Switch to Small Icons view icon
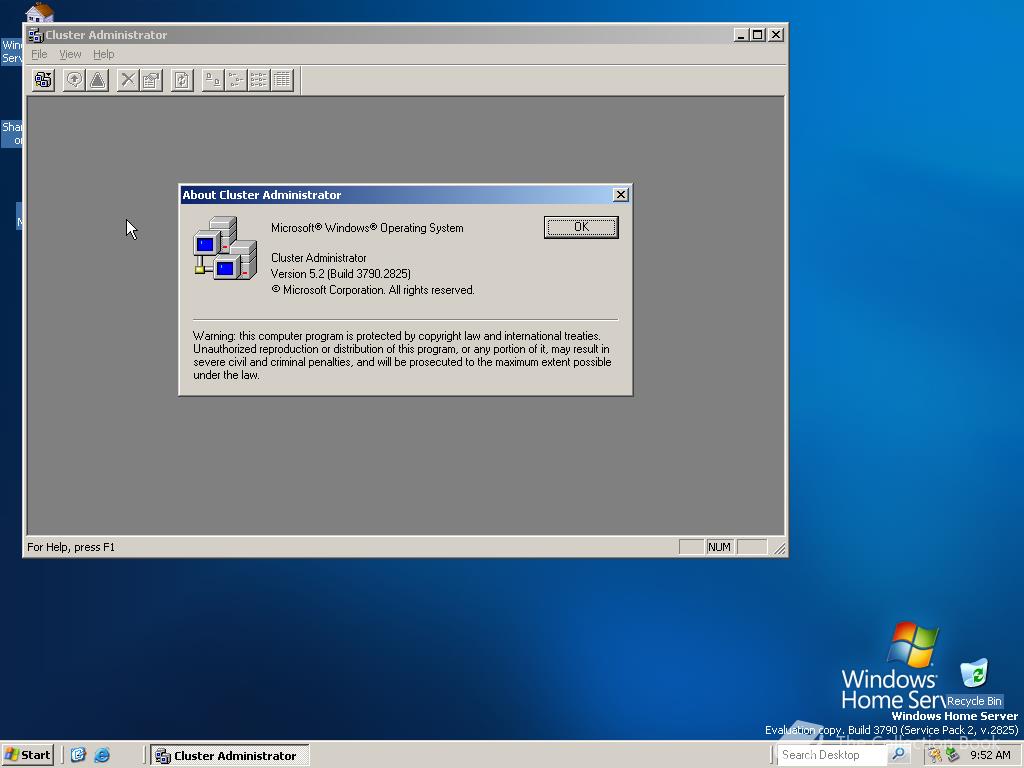The height and width of the screenshot is (768, 1024). tap(236, 80)
